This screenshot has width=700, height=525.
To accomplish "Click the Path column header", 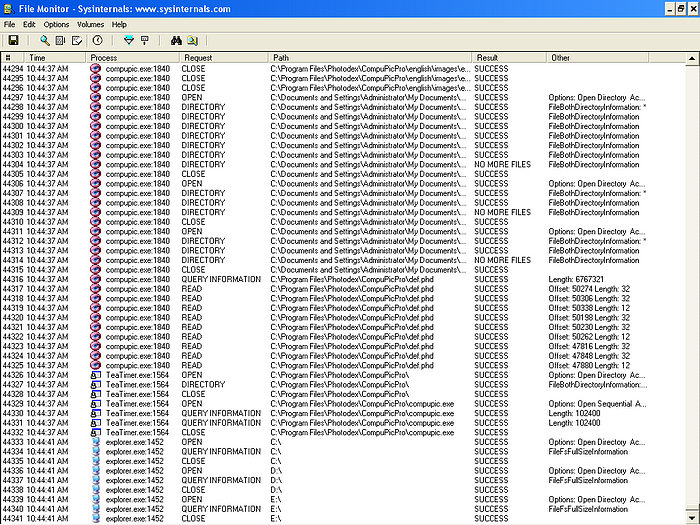I will pos(370,58).
